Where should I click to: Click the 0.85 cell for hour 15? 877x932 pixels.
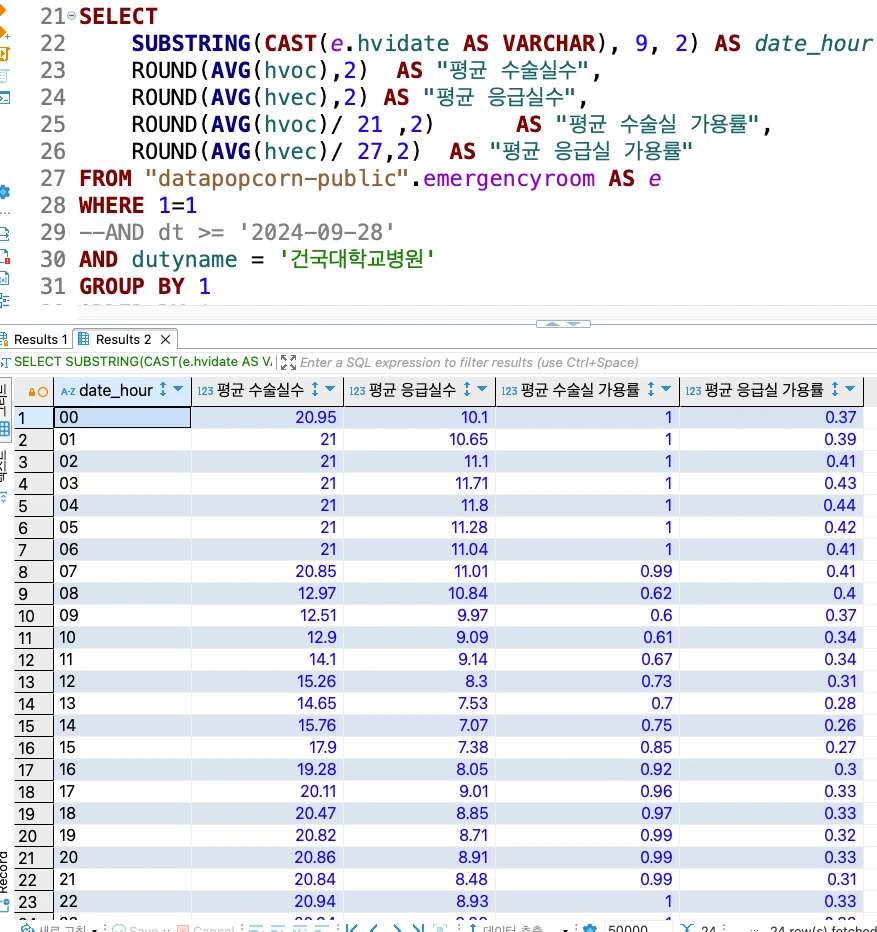tap(587, 747)
